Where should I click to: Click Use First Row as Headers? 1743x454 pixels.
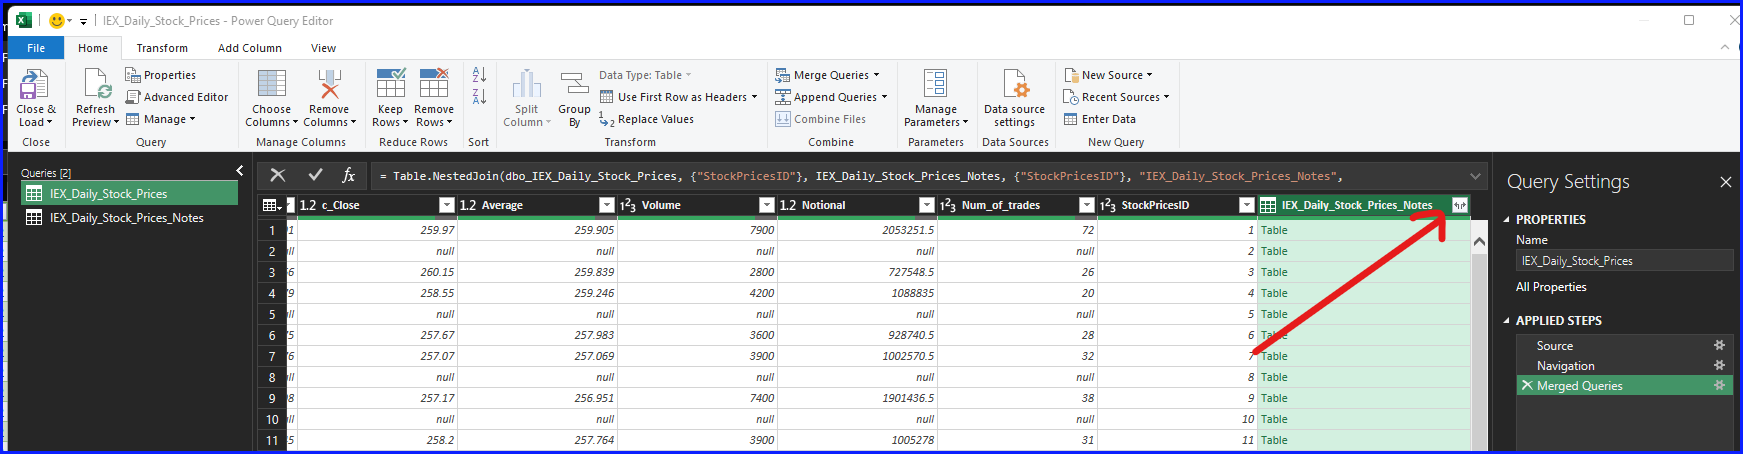tap(678, 97)
